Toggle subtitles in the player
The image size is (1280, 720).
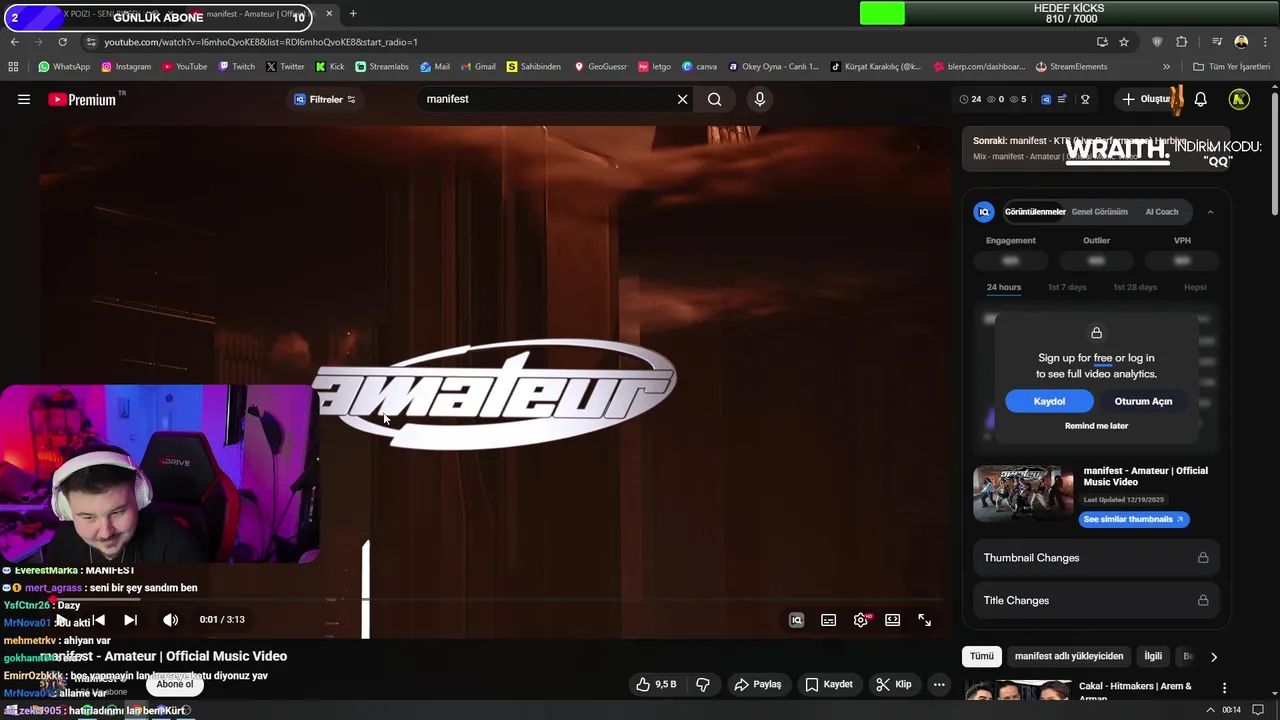[x=829, y=620]
